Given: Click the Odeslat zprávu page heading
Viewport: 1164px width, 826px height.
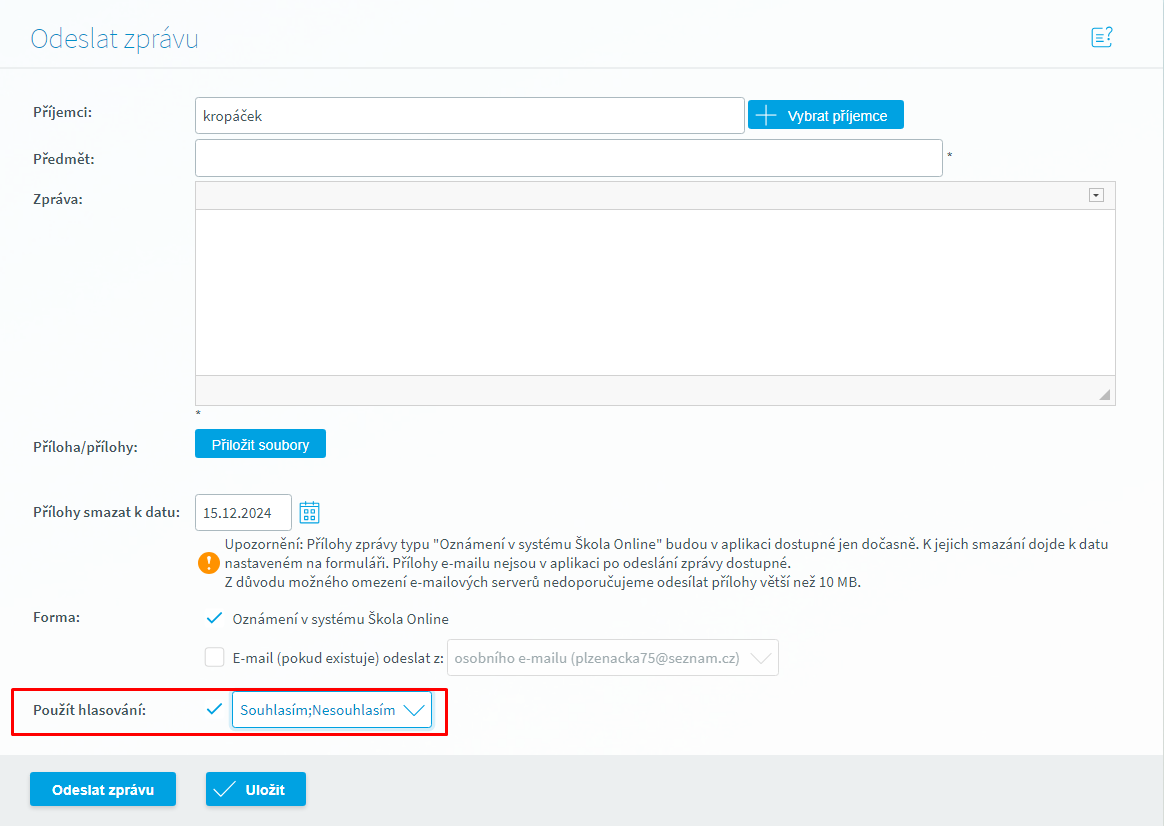Looking at the screenshot, I should click(114, 39).
